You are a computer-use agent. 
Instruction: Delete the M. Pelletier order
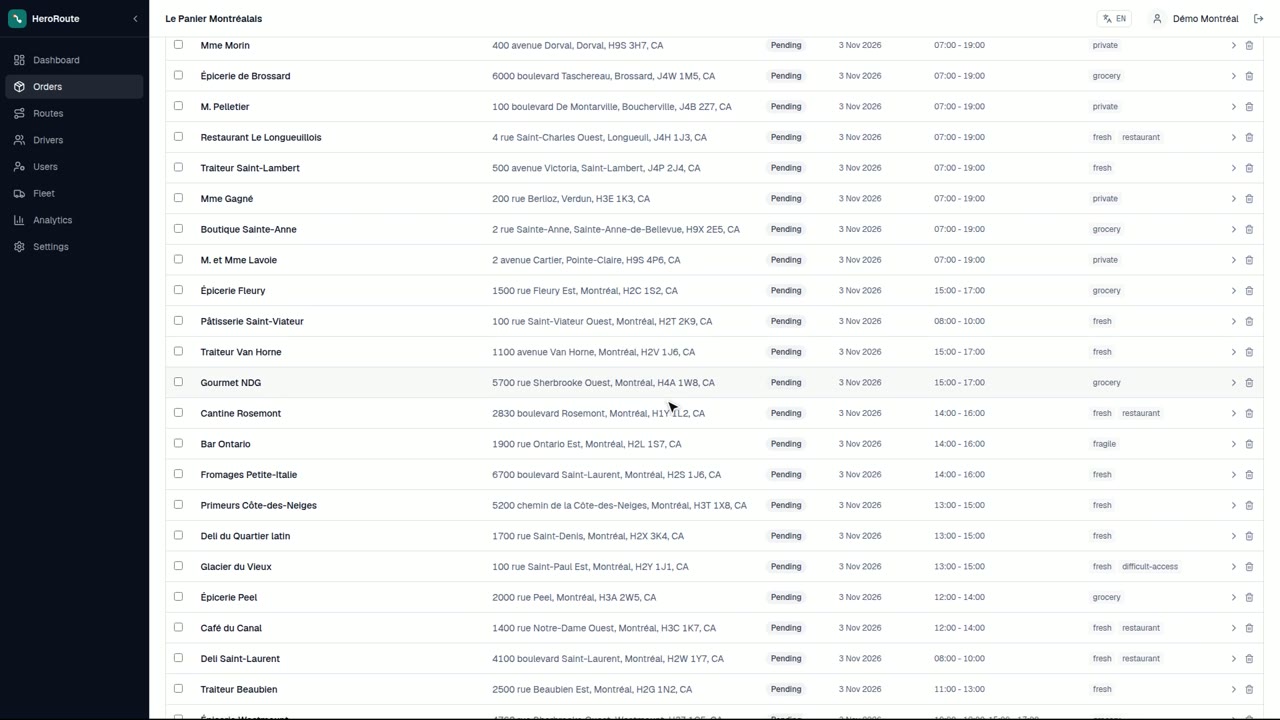pos(1249,107)
